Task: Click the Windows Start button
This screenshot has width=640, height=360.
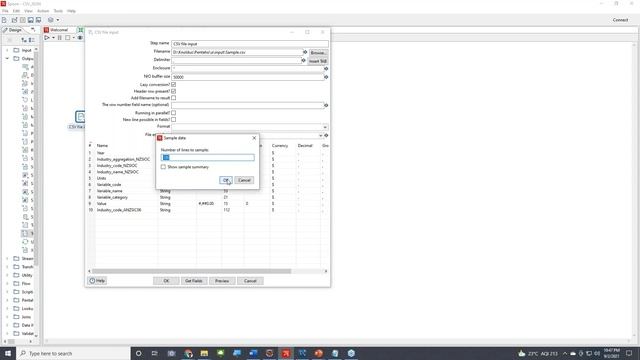Action: (8, 353)
